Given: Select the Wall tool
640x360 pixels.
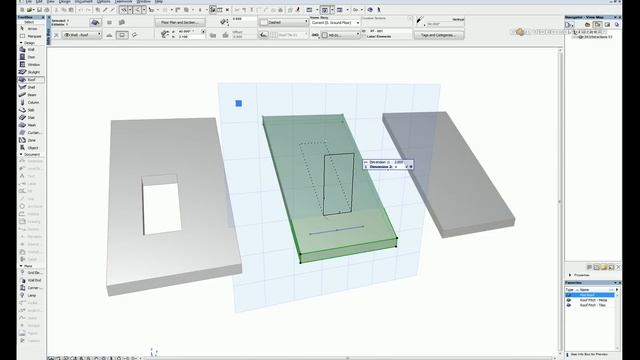Looking at the screenshot, I should (31, 49).
